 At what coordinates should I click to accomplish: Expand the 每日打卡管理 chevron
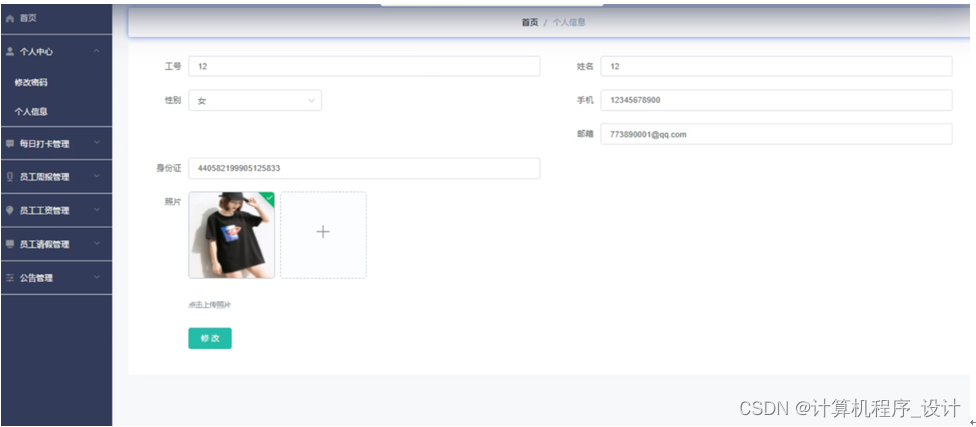coord(96,143)
